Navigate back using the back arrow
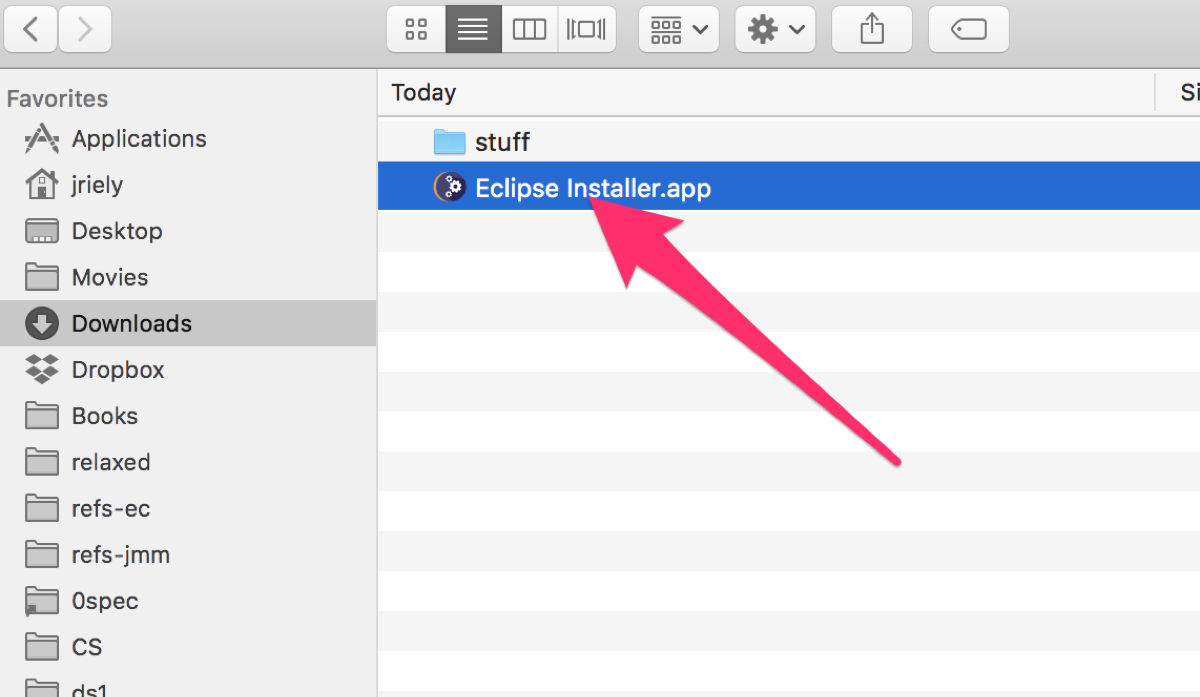Viewport: 1200px width, 697px height. (x=31, y=29)
